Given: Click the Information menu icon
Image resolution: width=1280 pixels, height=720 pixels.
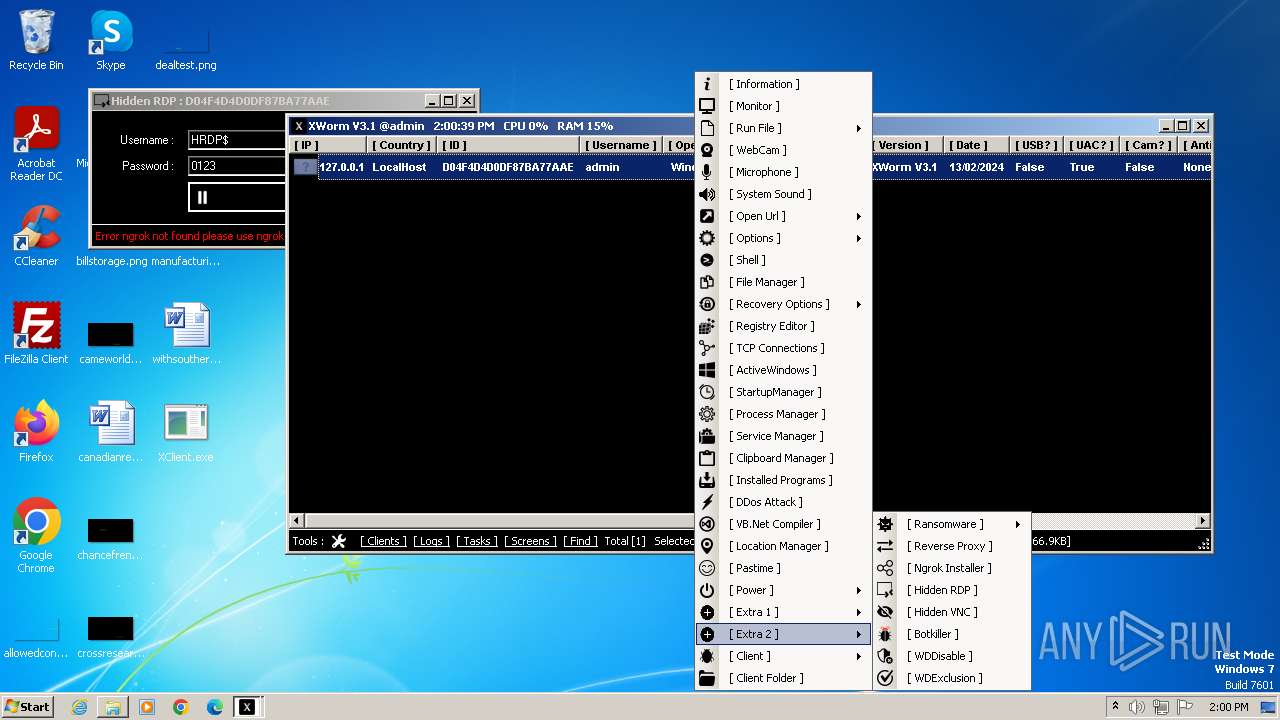Looking at the screenshot, I should point(707,84).
